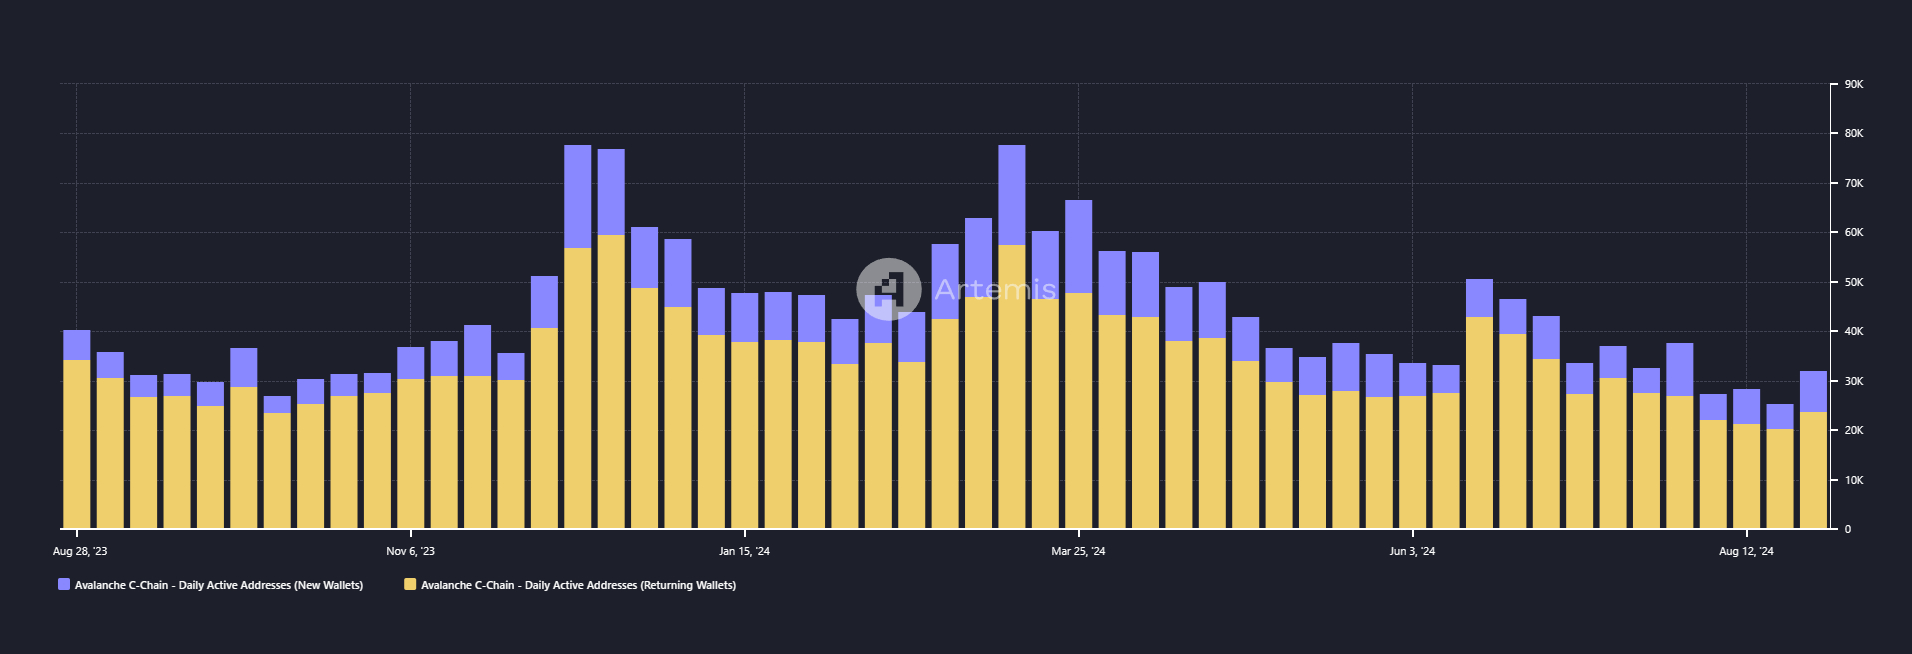Image resolution: width=1912 pixels, height=654 pixels.
Task: Click the Artemis watermark text
Action: pyautogui.click(x=995, y=289)
